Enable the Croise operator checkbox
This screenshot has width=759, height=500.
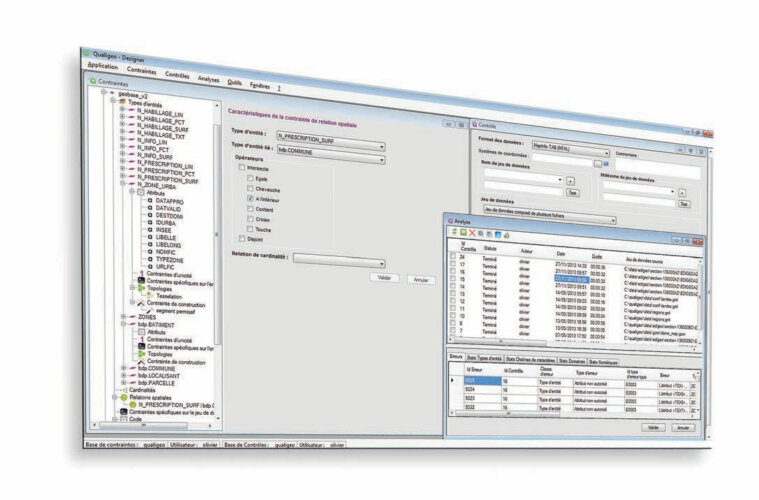[250, 219]
